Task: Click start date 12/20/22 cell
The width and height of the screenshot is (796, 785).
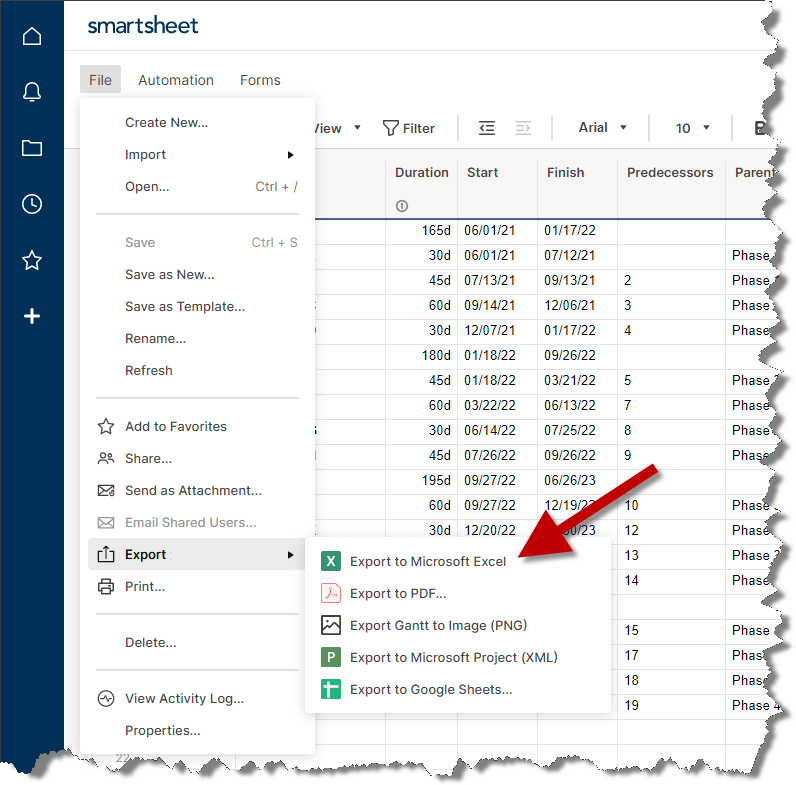Action: (x=497, y=530)
